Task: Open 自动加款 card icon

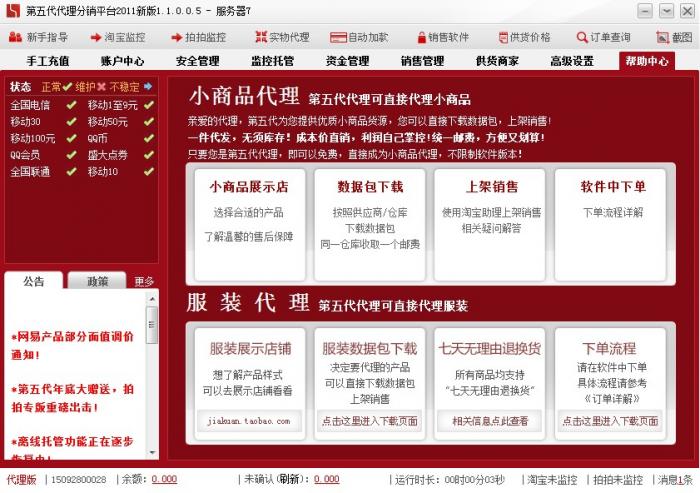Action: click(338, 38)
